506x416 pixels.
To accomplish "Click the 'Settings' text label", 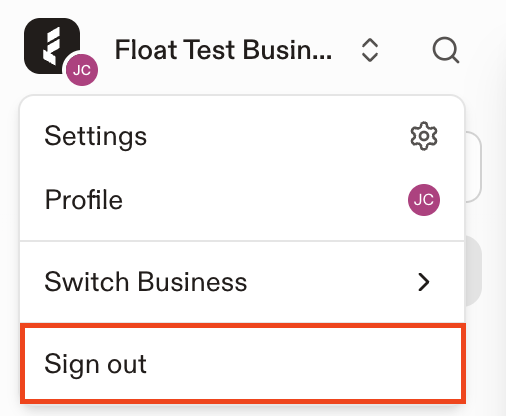I will coord(95,137).
